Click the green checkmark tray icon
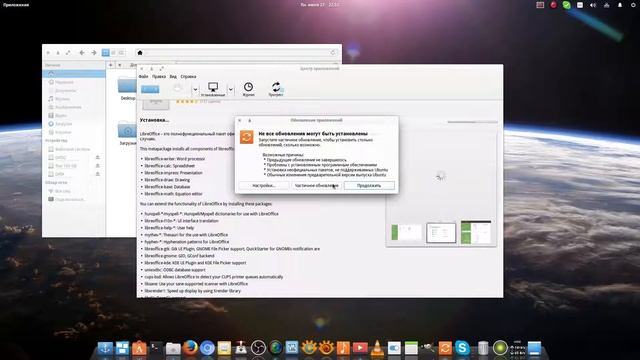640x360 pixels. 567,5
